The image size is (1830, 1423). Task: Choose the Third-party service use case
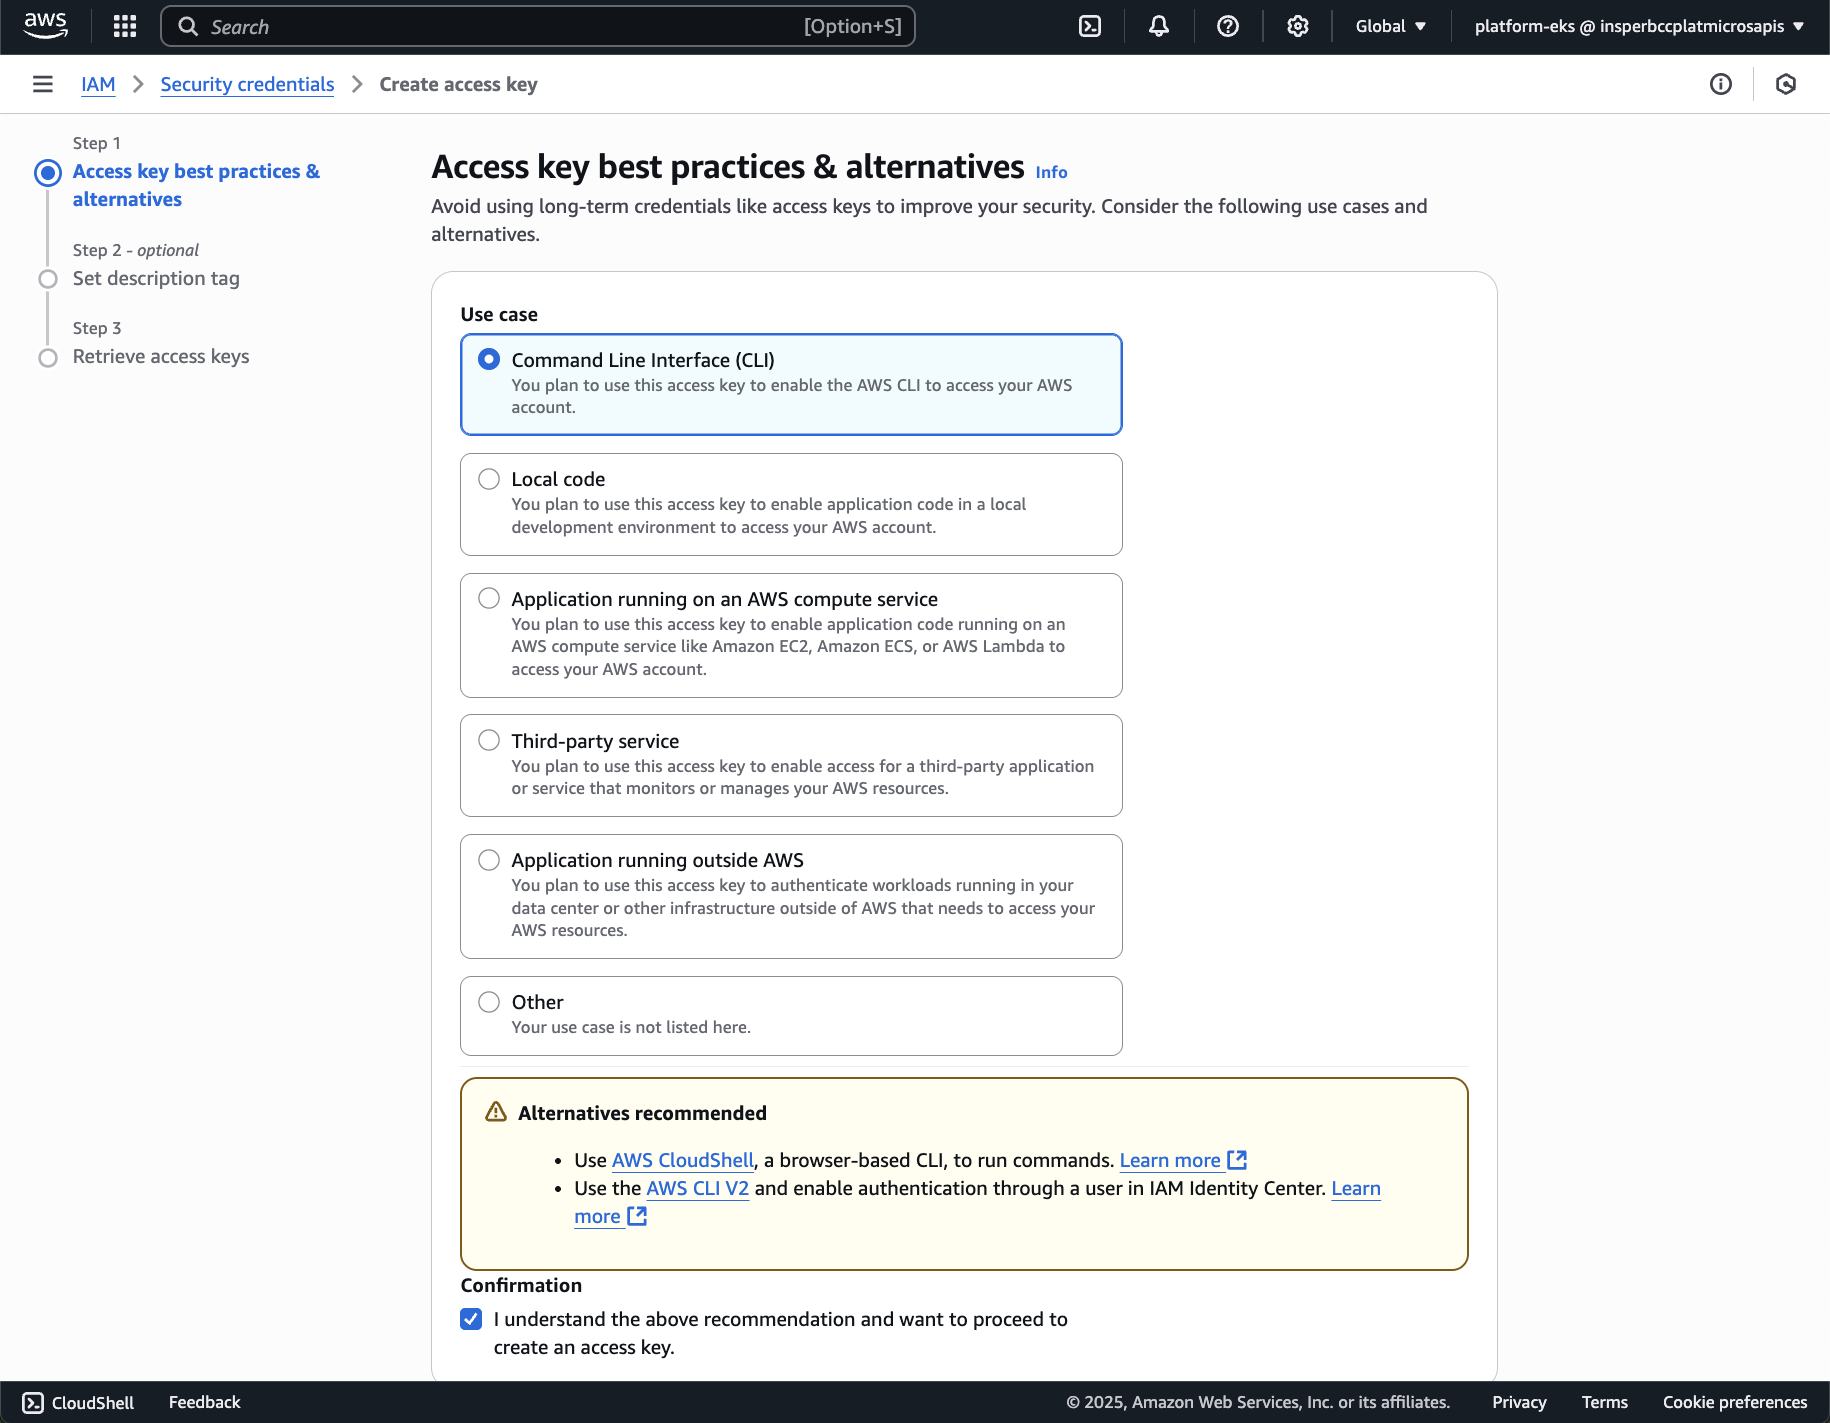pos(489,741)
